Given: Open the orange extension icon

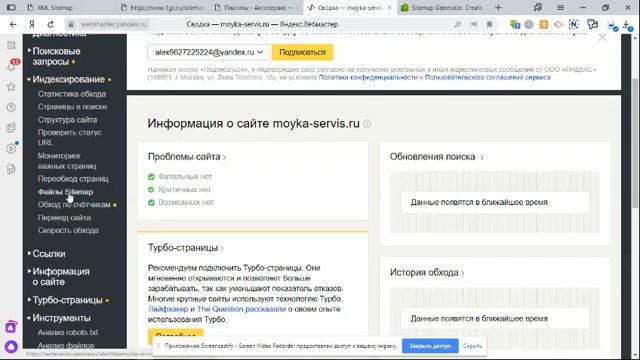Looking at the screenshot, I should (x=544, y=24).
